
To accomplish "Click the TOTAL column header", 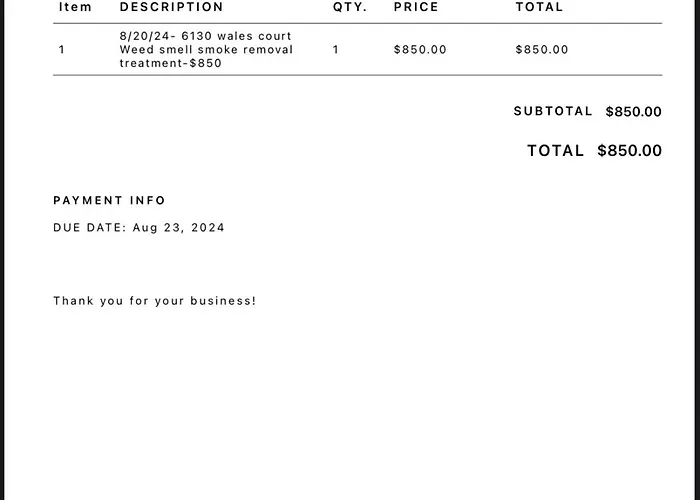I will [539, 7].
